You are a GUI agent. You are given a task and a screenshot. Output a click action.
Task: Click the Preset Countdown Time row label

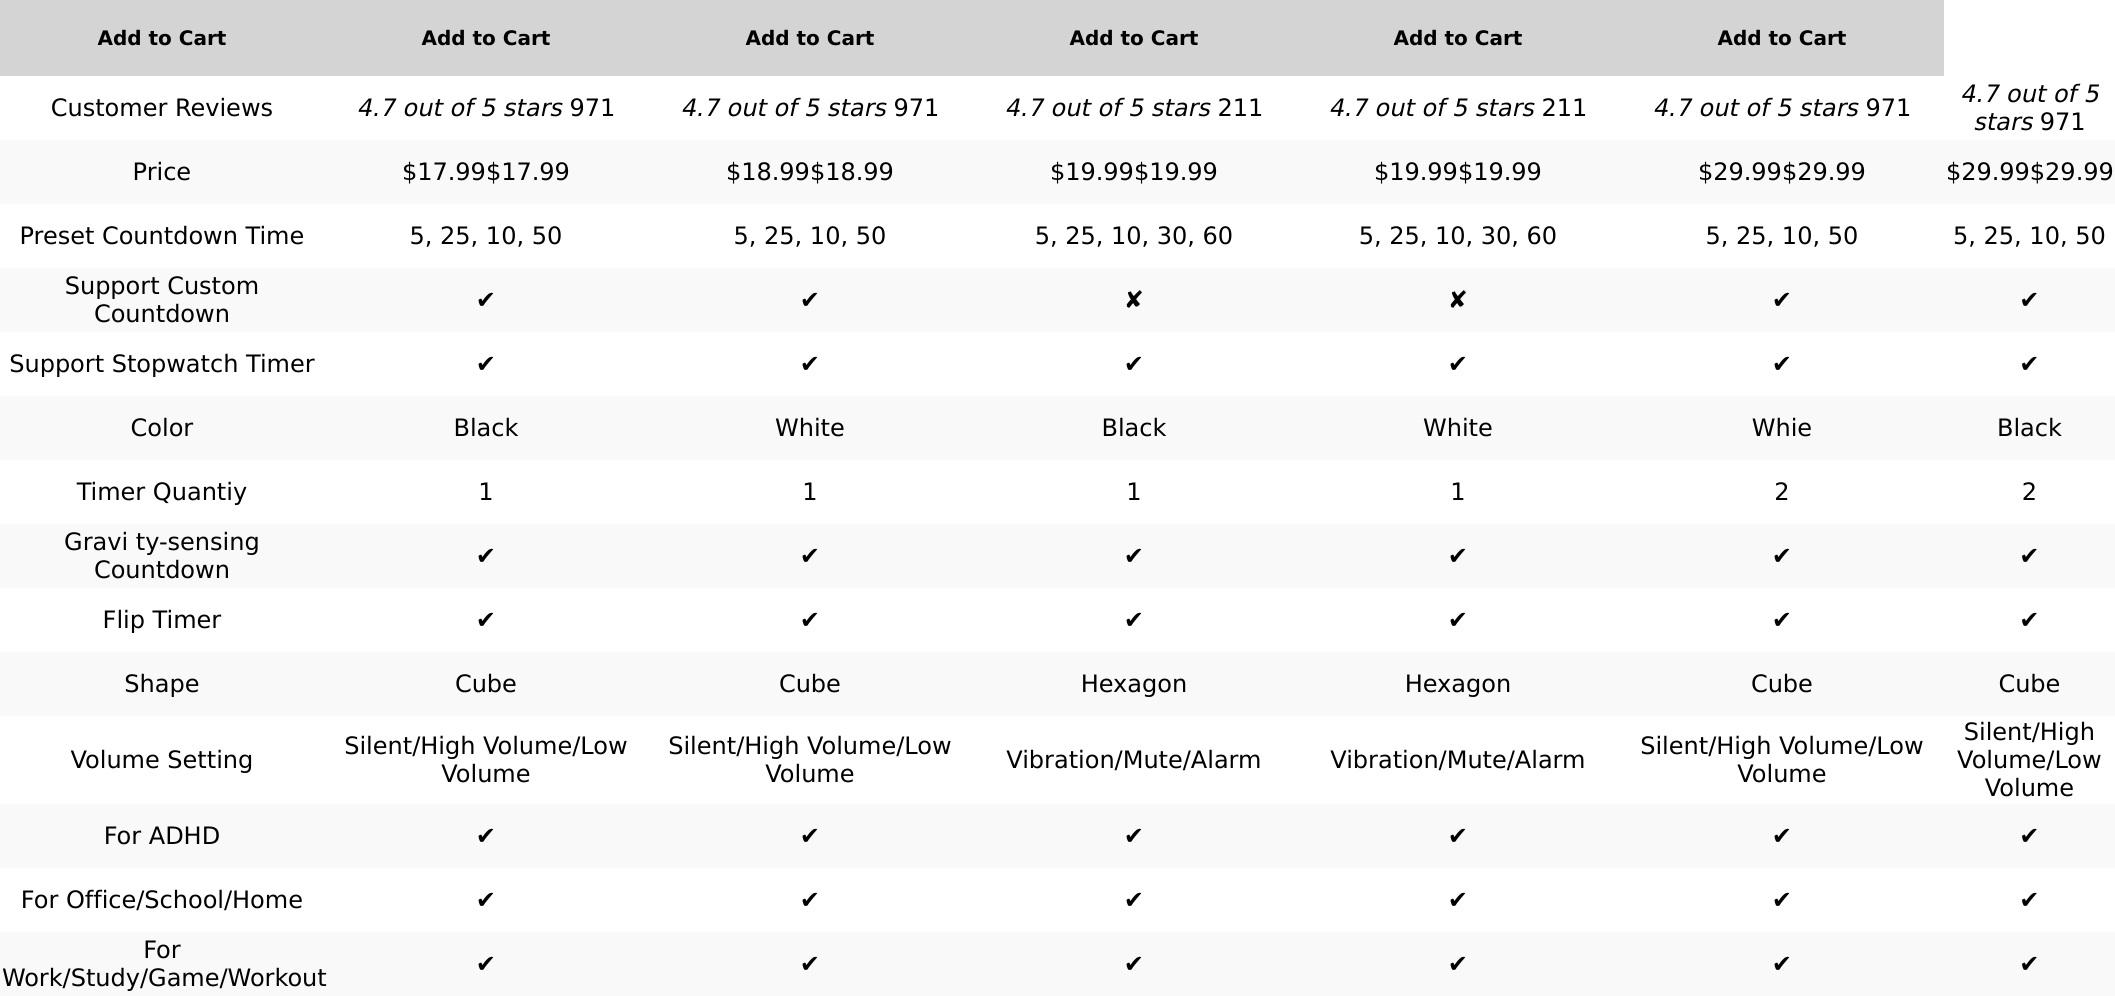coord(161,236)
